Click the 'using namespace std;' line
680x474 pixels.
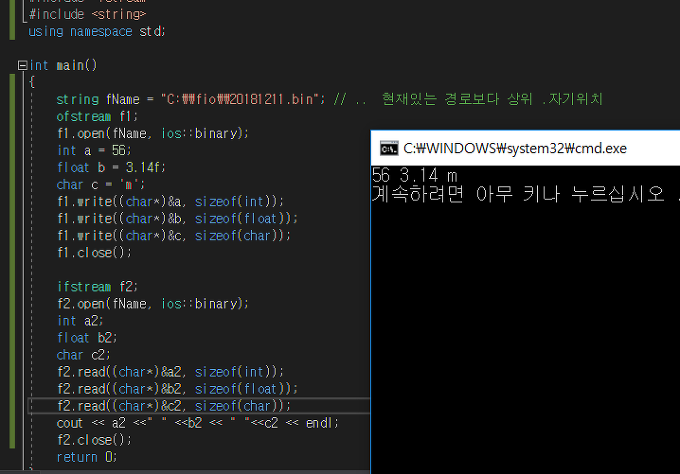[97, 32]
